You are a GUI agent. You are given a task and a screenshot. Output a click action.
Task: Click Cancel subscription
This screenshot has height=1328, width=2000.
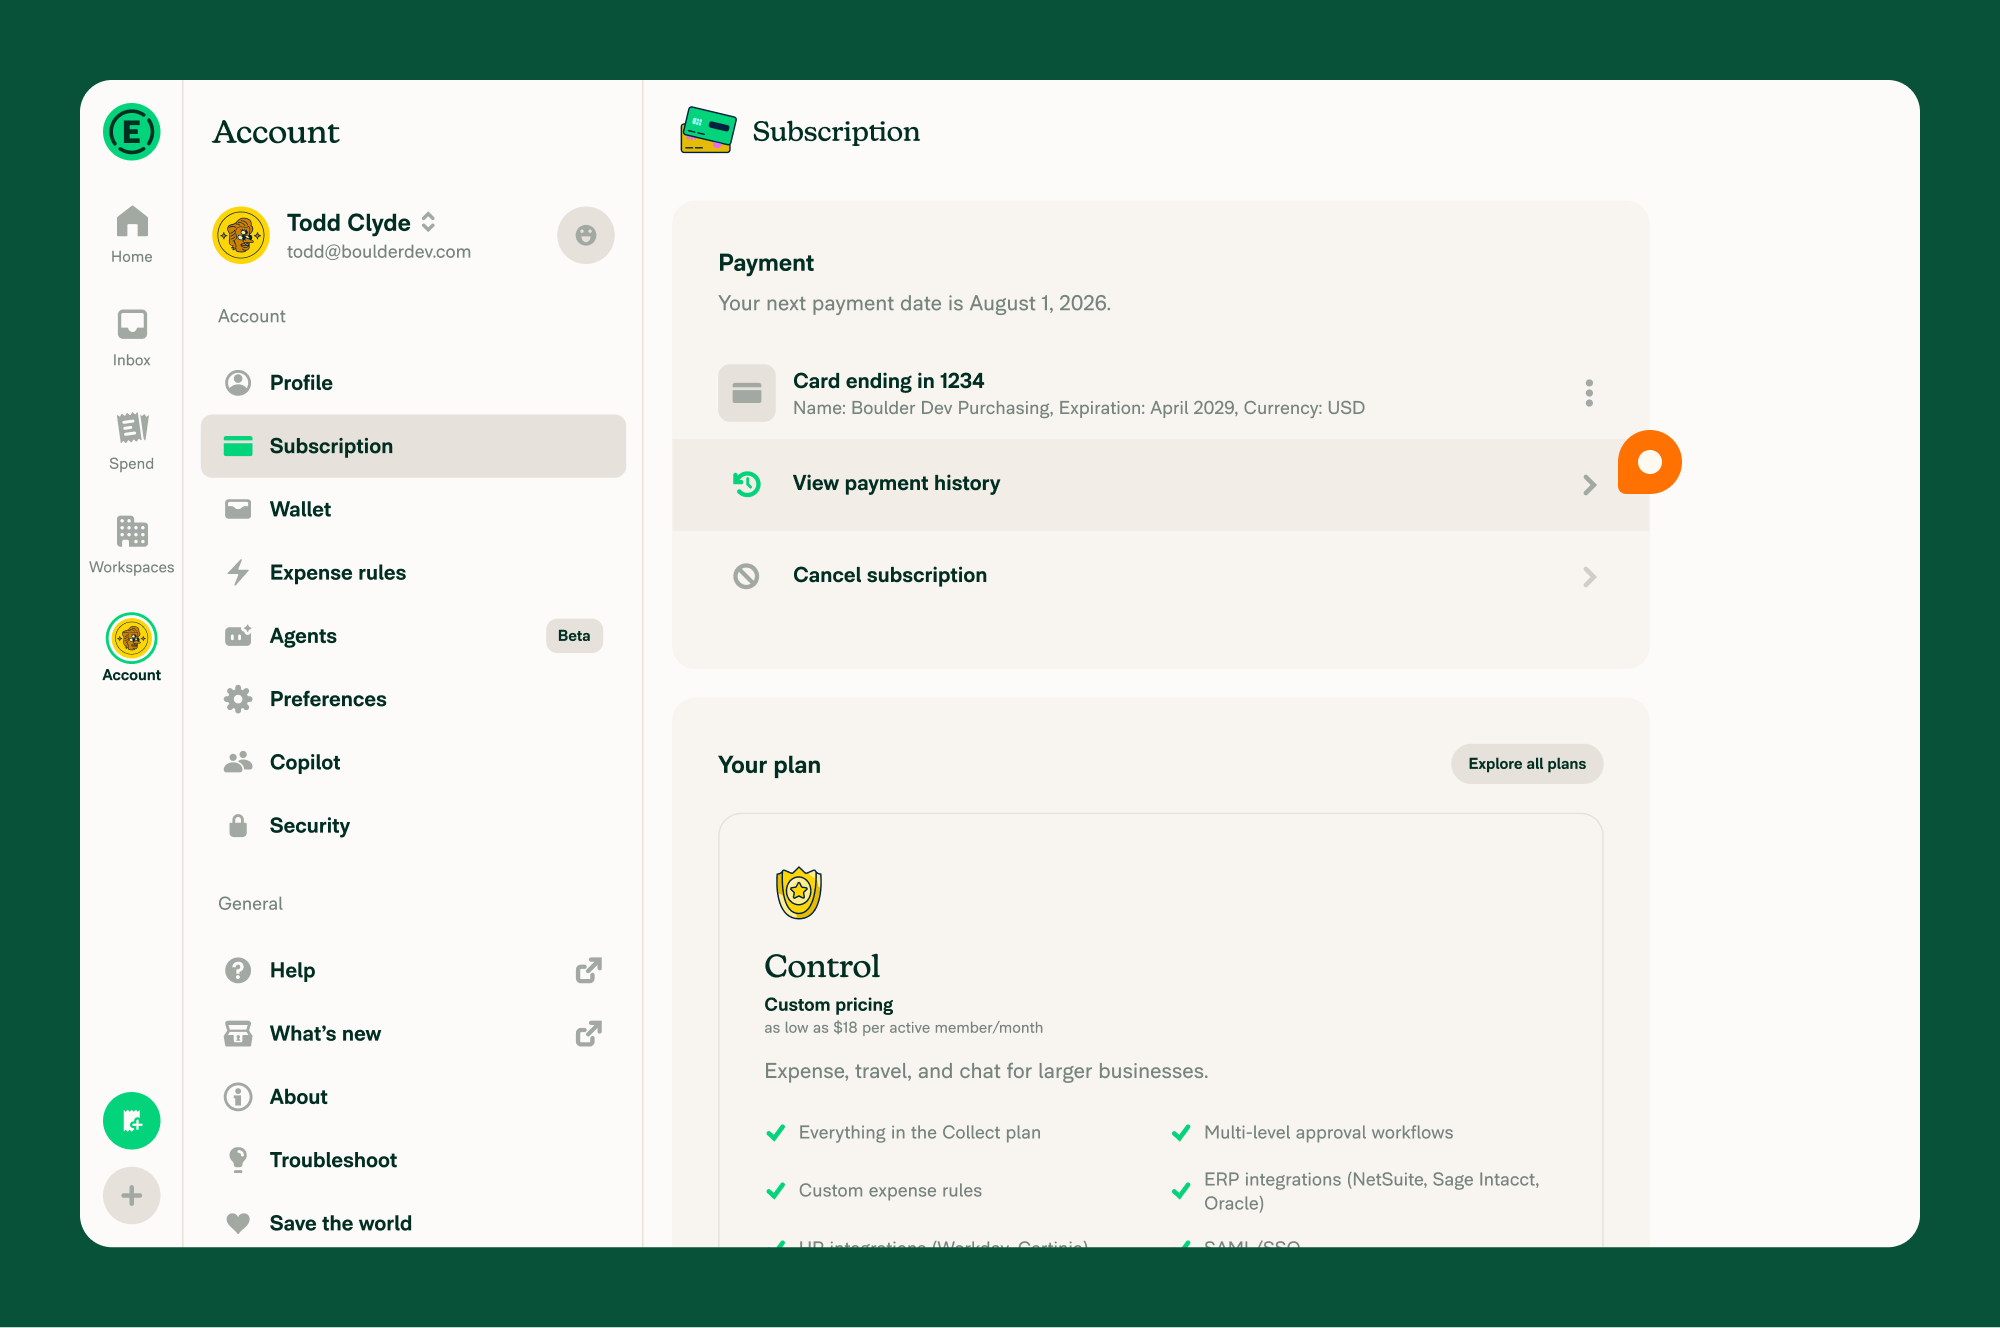pyautogui.click(x=1160, y=577)
